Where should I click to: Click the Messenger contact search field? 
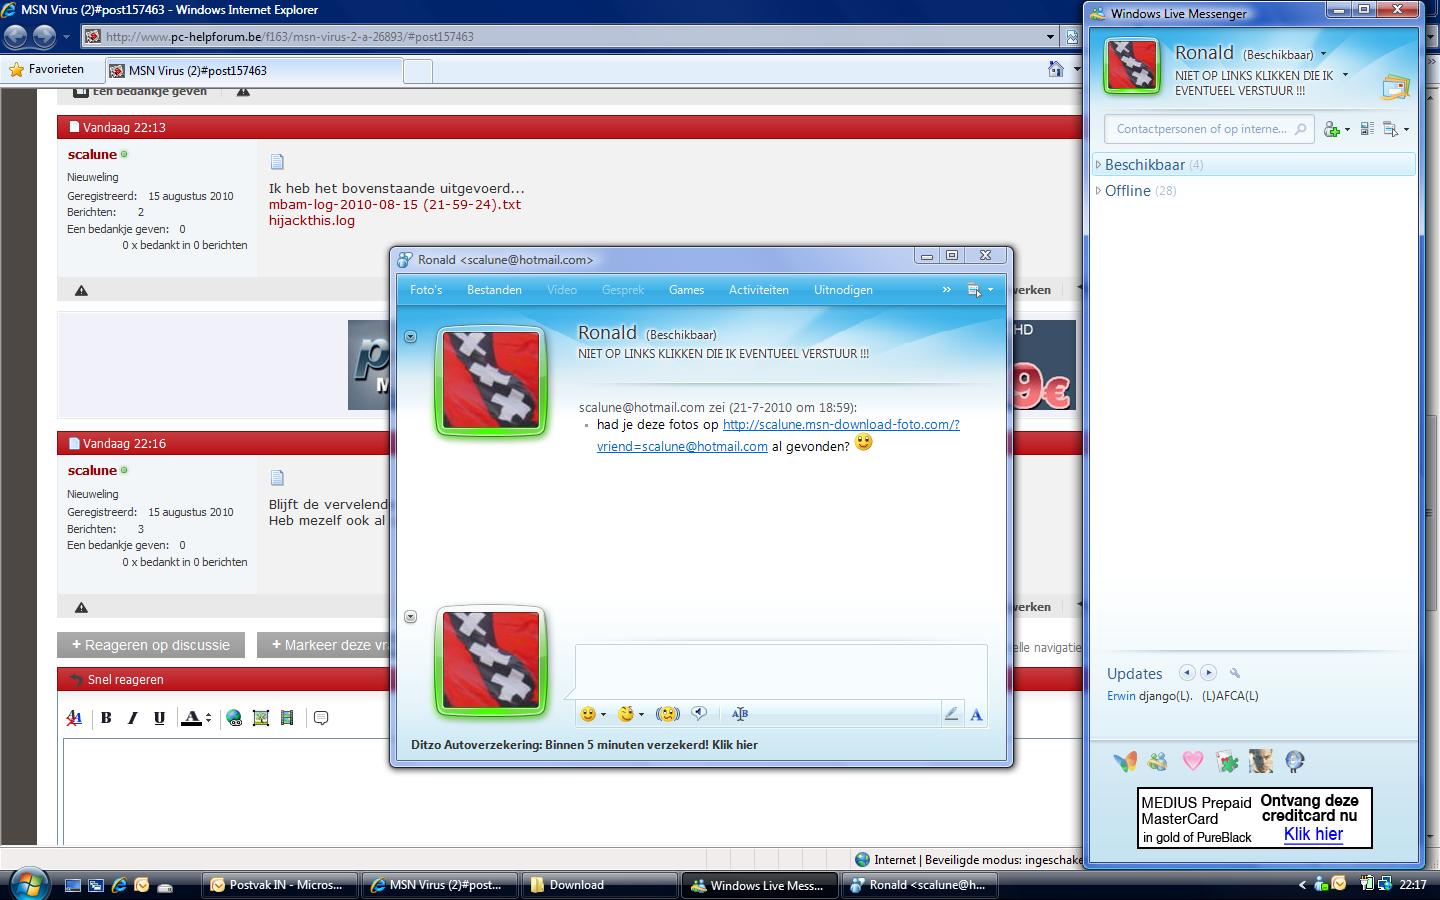coord(1210,129)
